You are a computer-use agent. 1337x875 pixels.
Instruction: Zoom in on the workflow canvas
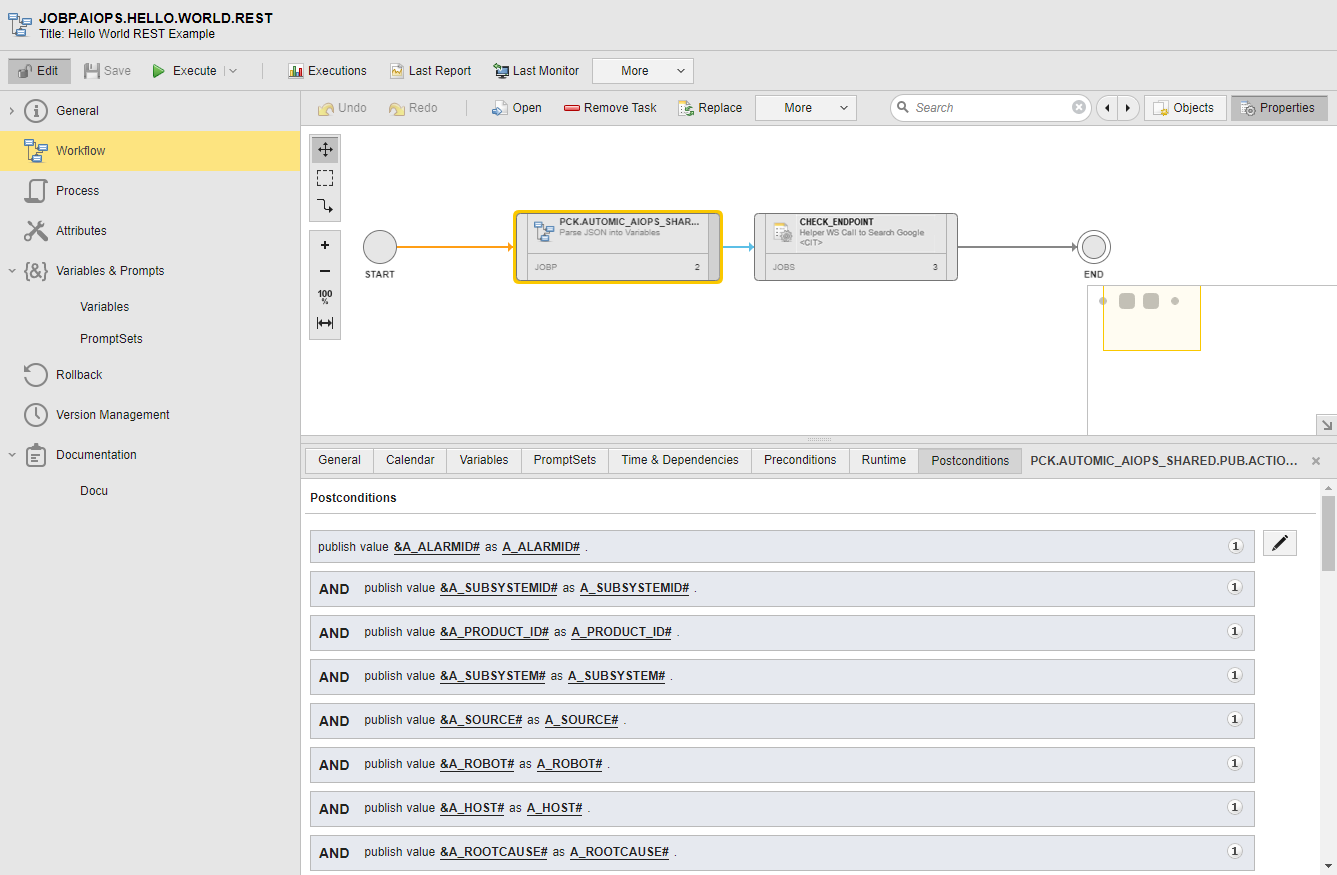coord(325,245)
